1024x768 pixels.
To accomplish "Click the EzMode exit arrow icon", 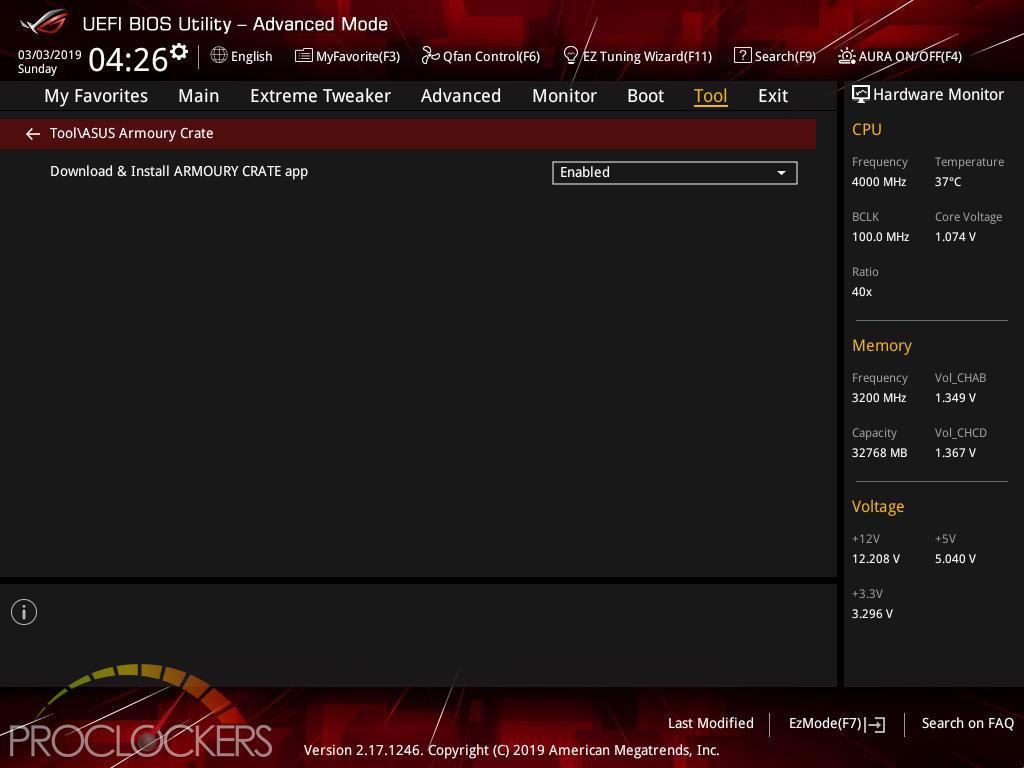I will coord(876,724).
